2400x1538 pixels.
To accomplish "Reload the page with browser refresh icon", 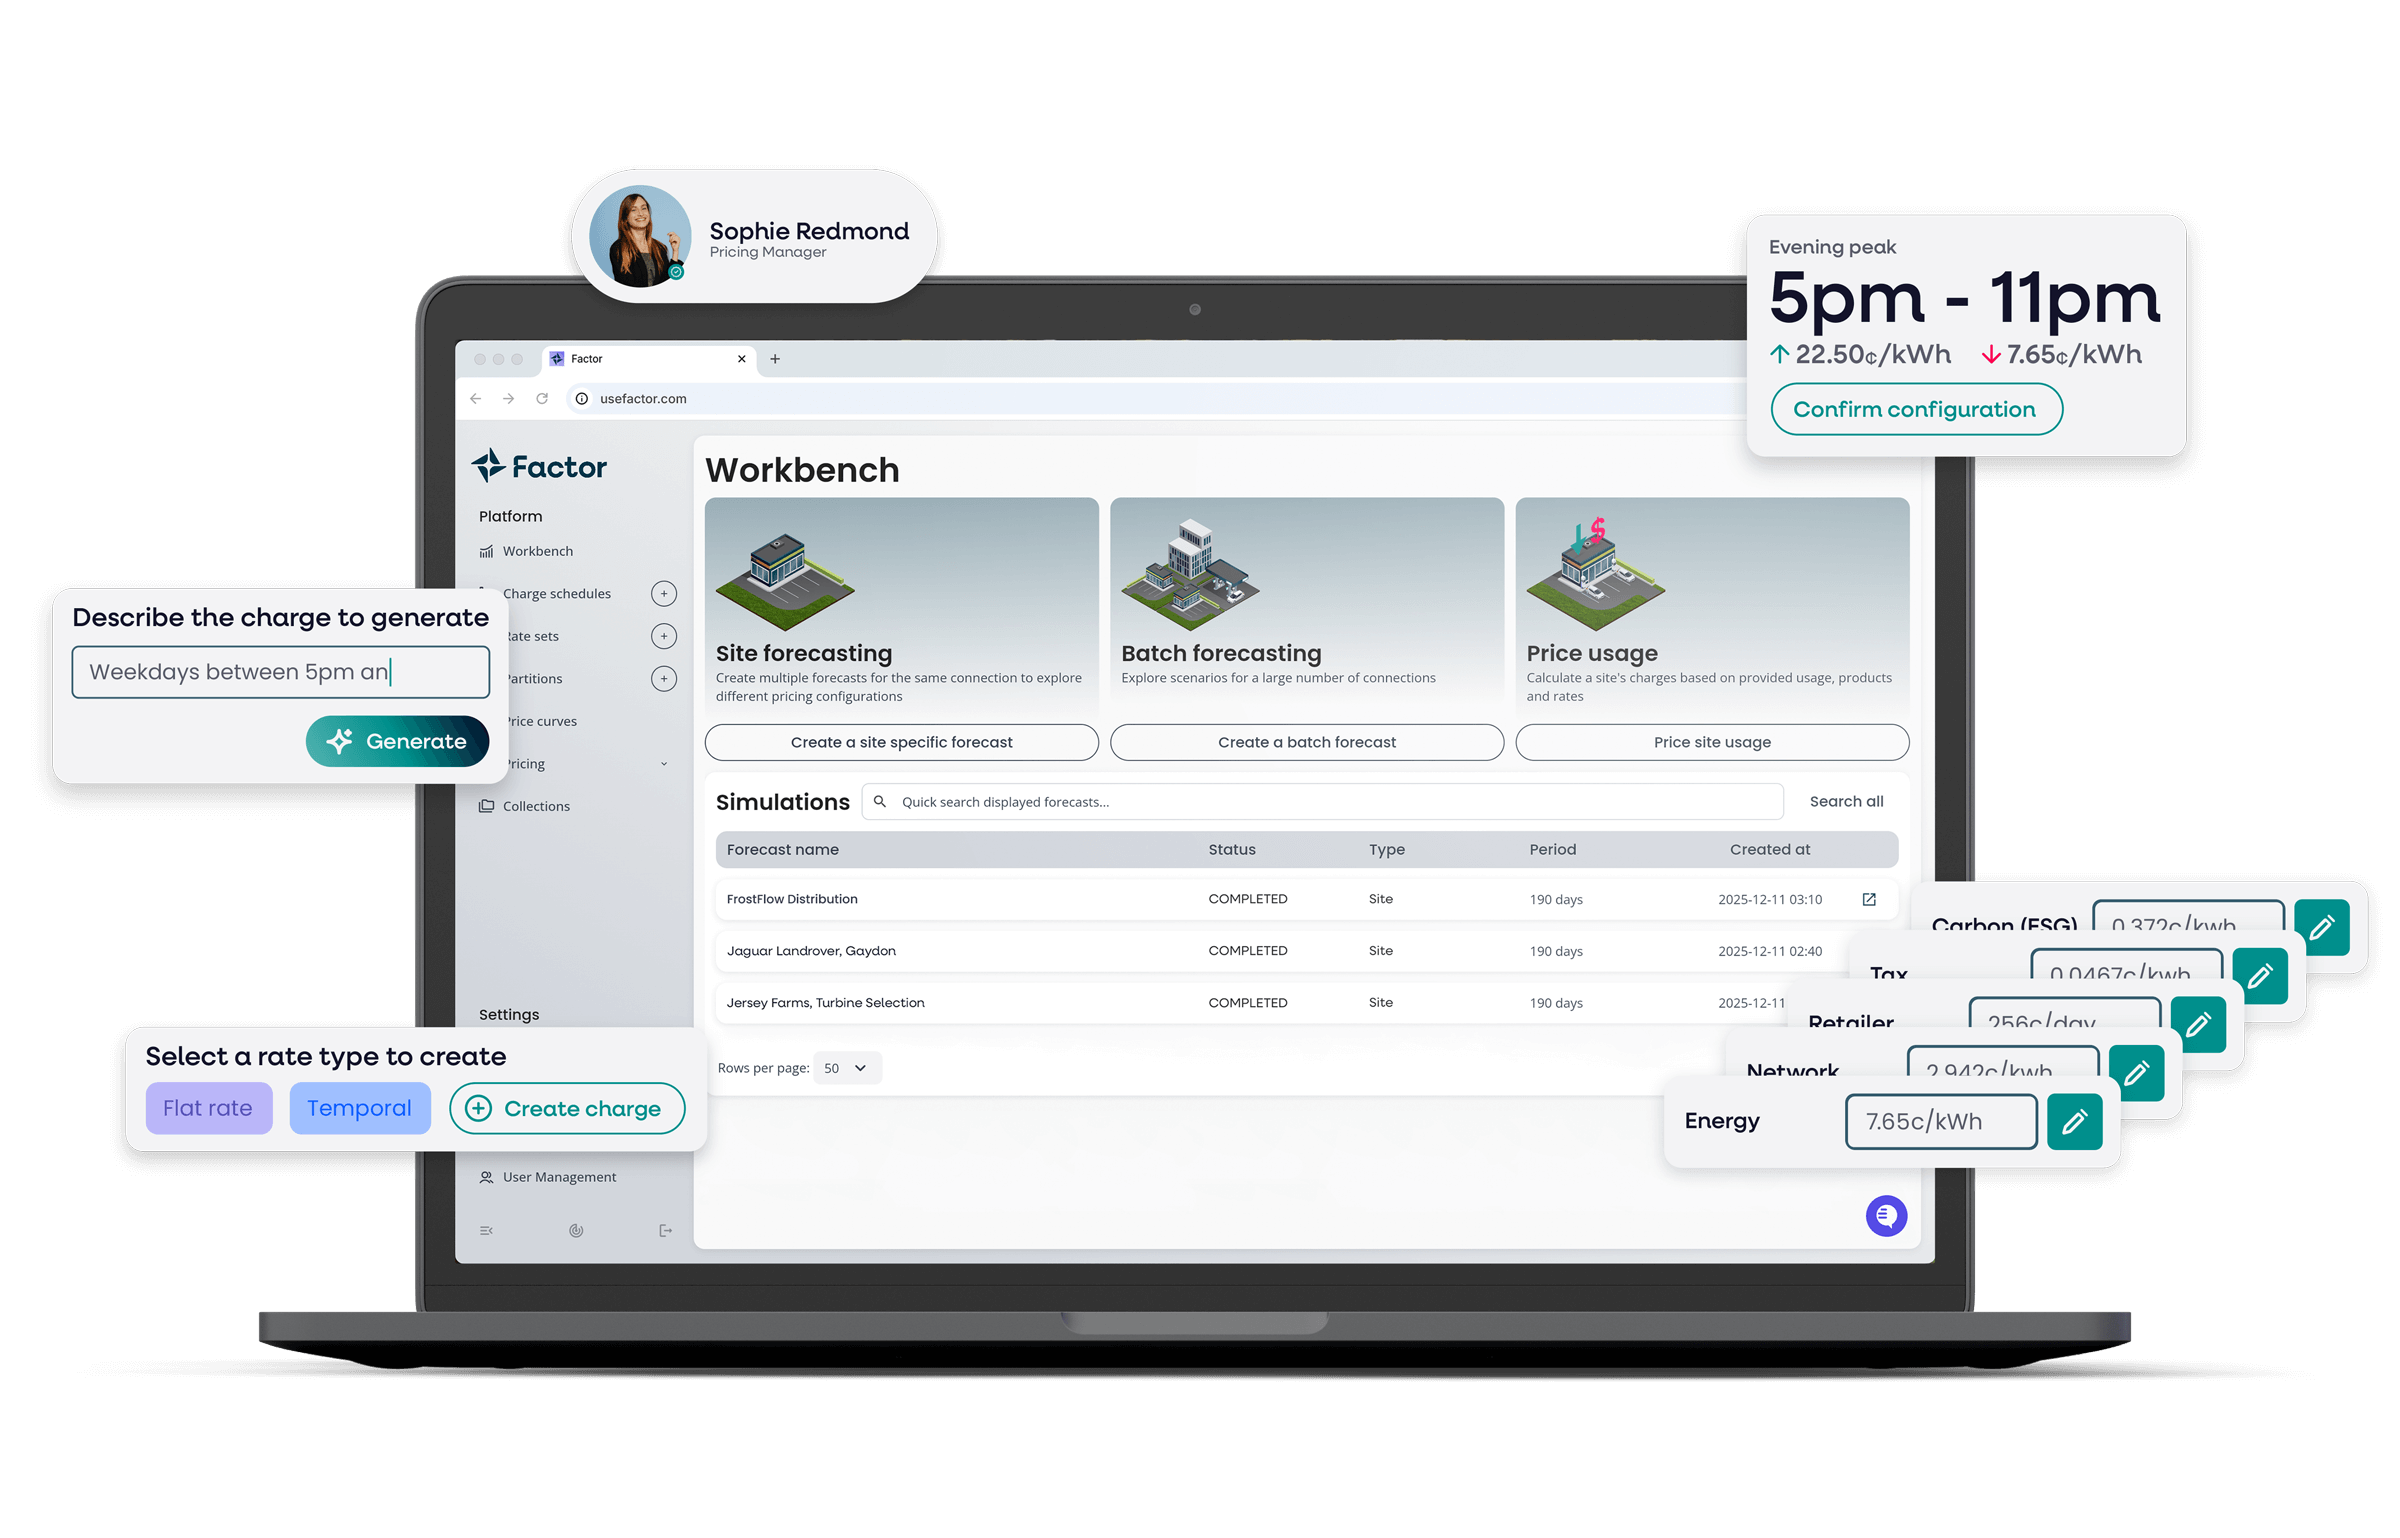I will click(x=542, y=399).
